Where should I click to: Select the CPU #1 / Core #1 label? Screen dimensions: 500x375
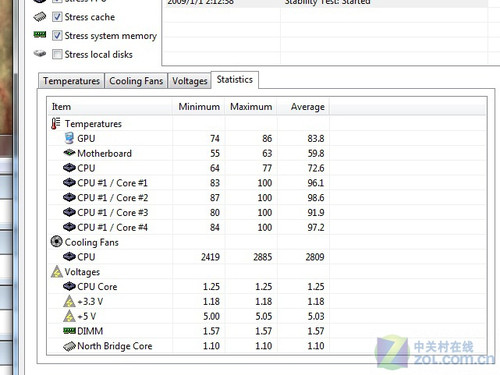(112, 183)
